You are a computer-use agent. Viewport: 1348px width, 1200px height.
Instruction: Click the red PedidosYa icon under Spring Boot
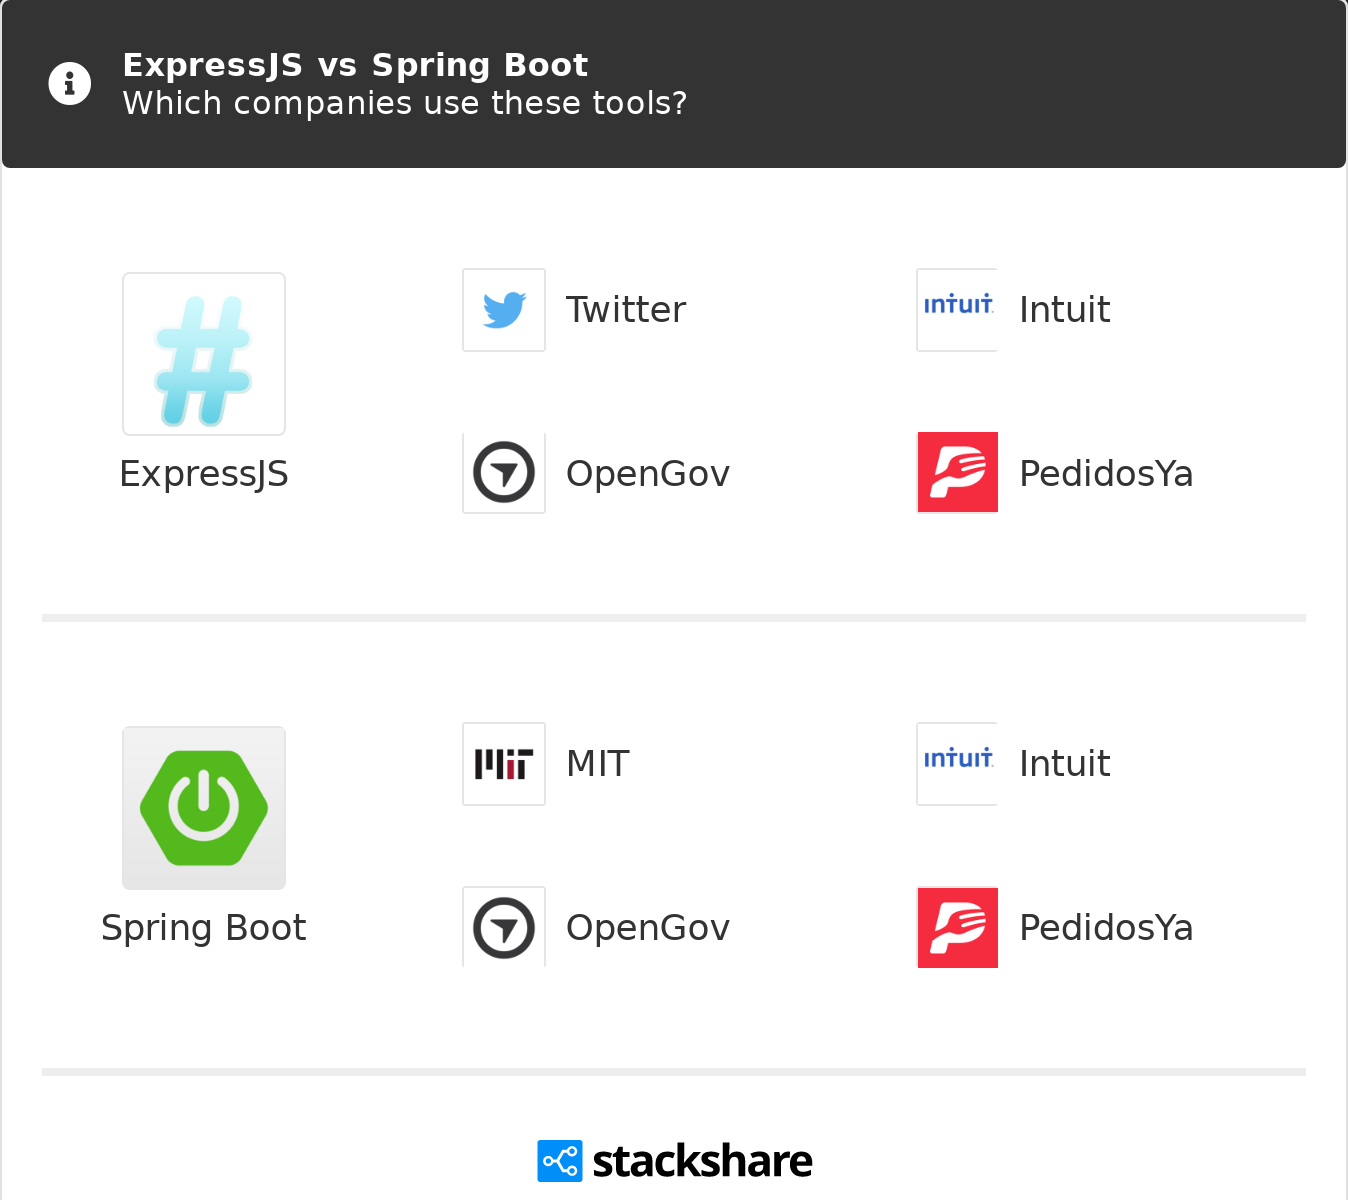(x=958, y=927)
